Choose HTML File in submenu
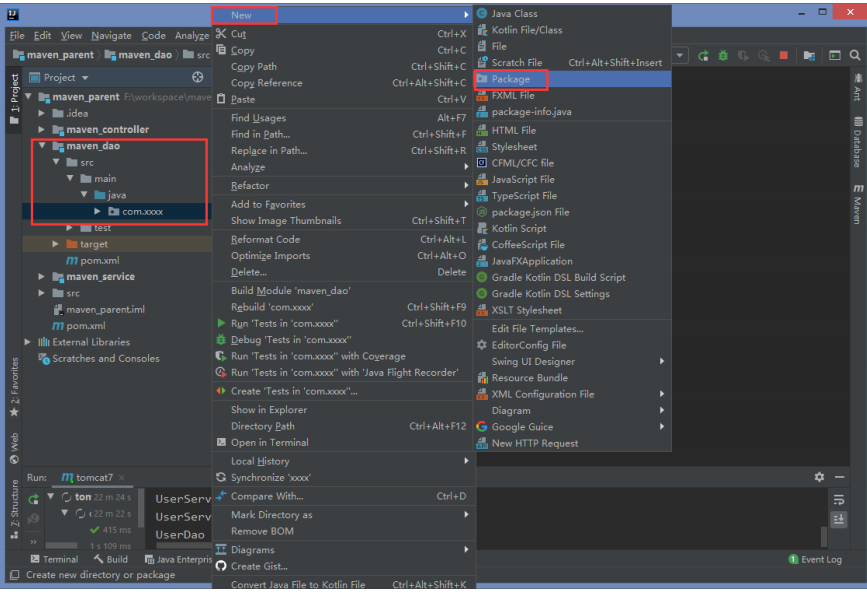 click(x=573, y=130)
